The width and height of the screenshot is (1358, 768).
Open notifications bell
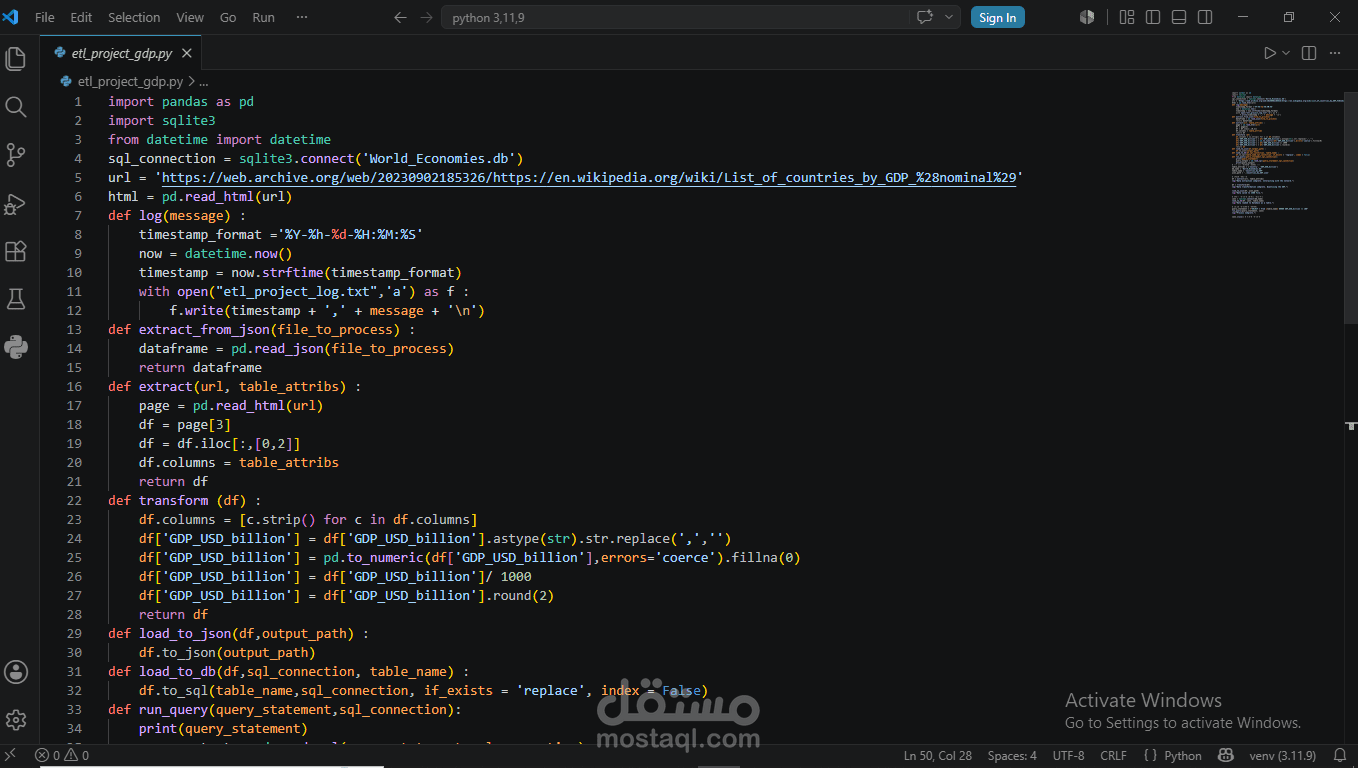click(x=1338, y=756)
